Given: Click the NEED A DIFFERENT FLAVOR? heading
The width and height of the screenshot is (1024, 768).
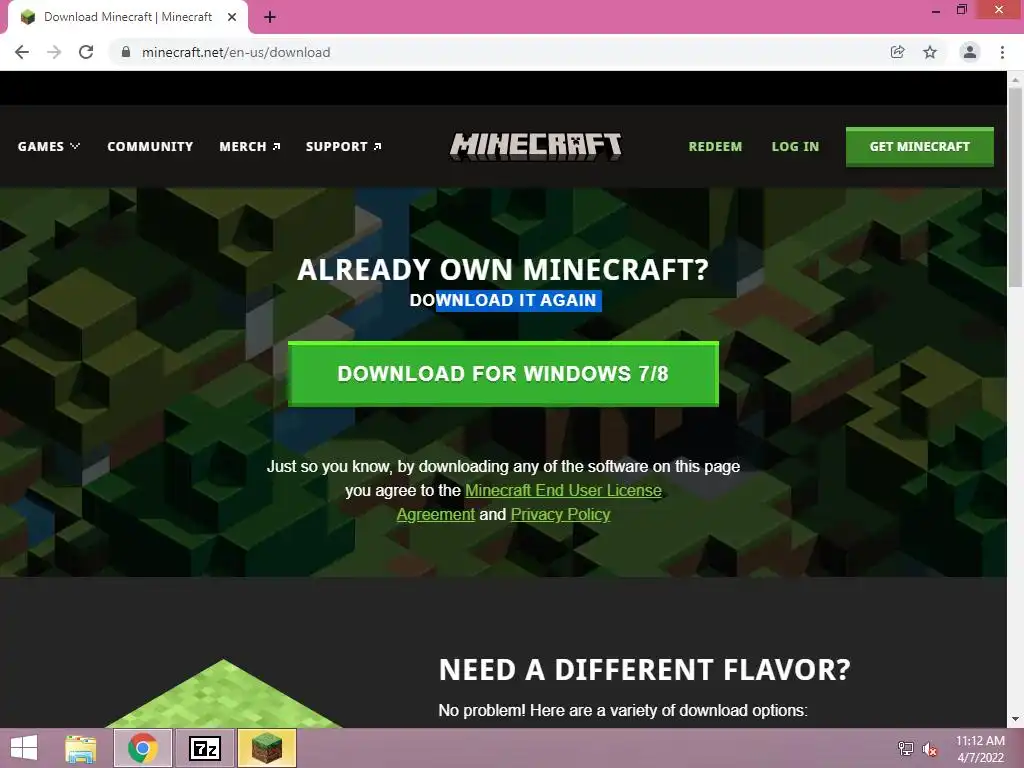Looking at the screenshot, I should click(645, 669).
